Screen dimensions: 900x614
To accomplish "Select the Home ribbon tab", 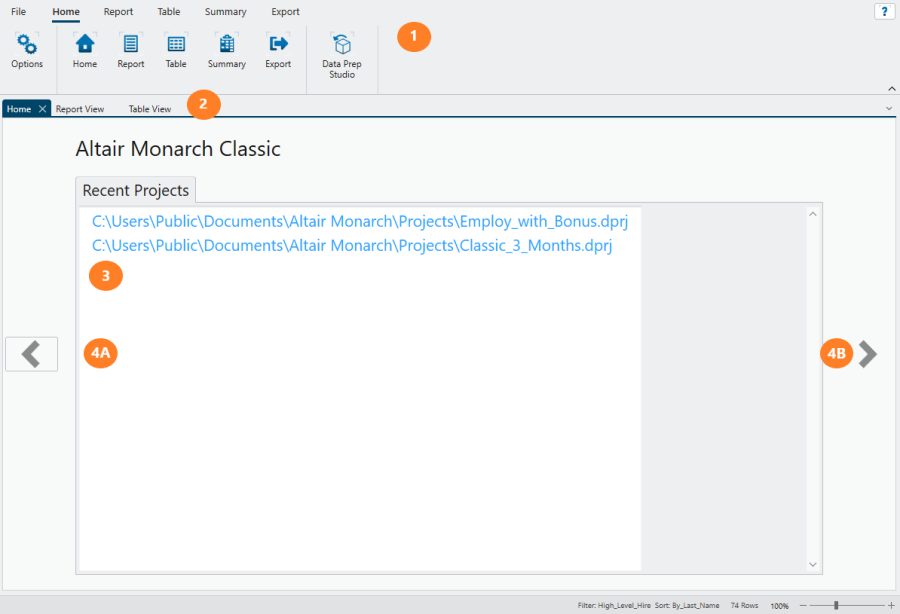I will [x=66, y=11].
